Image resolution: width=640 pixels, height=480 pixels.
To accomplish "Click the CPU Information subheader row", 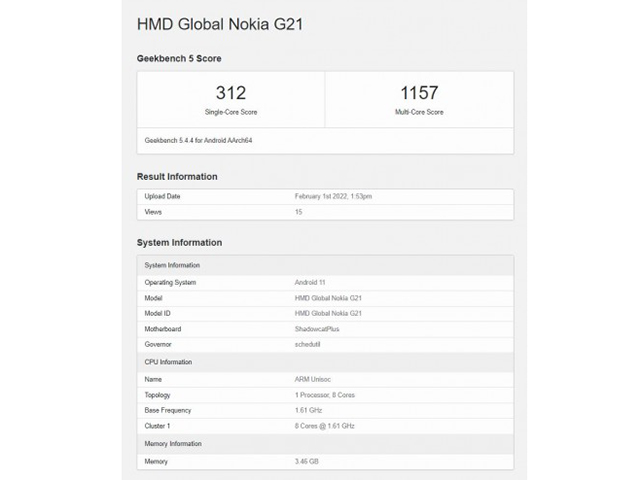I will tap(325, 362).
